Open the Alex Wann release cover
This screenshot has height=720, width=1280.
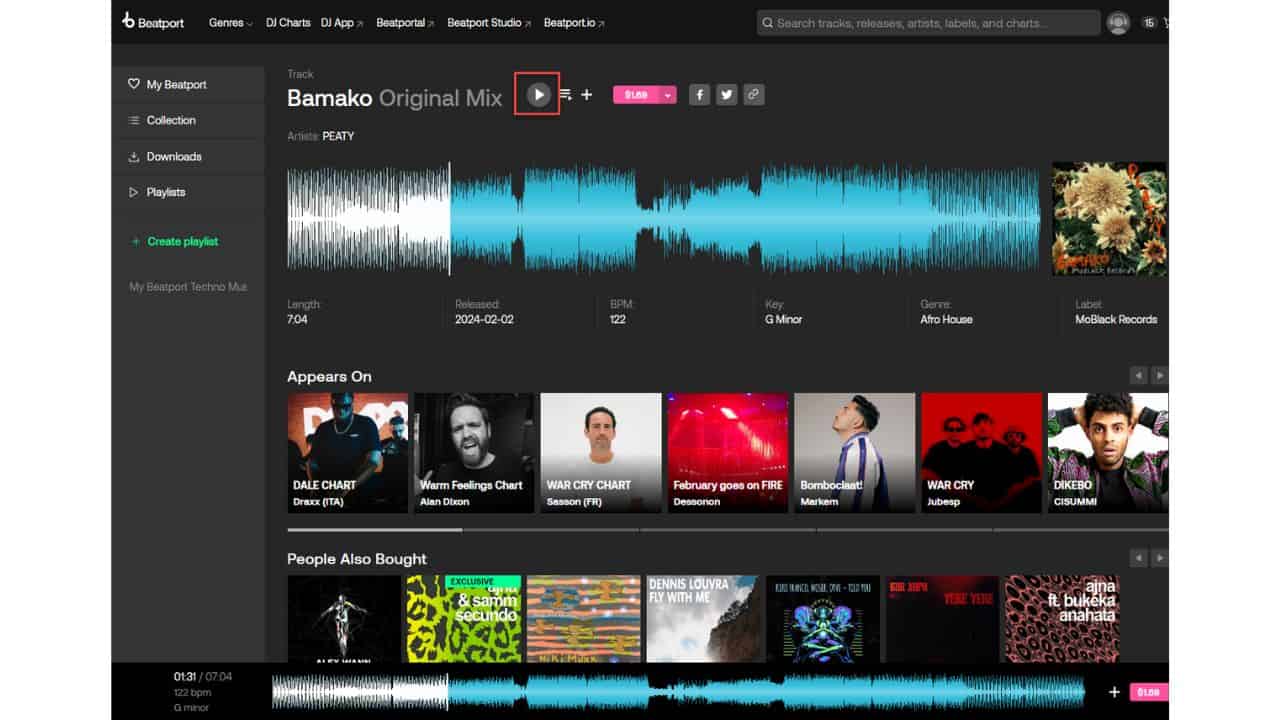[x=344, y=618]
